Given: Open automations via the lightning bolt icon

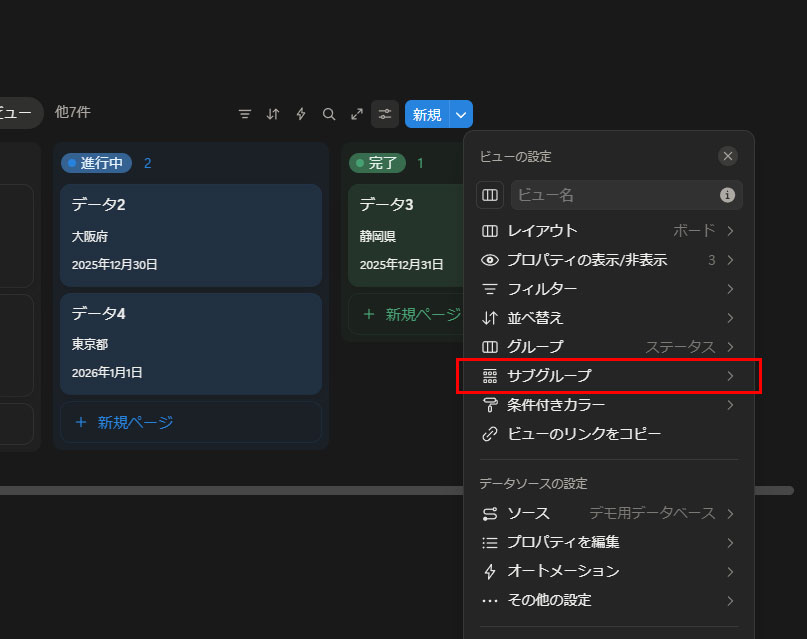Looking at the screenshot, I should [x=301, y=114].
